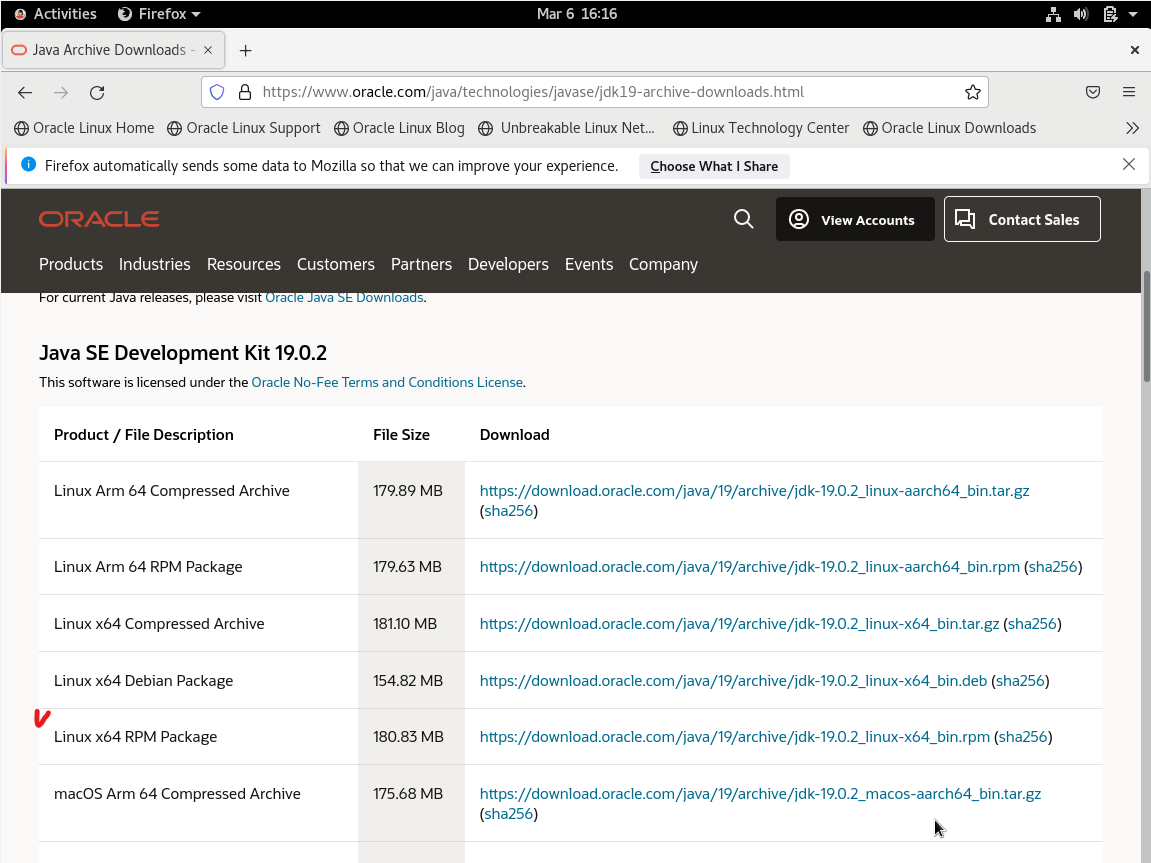This screenshot has width=1151, height=863.
Task: Download jdk-19.0.2_macos-aarch64_bin.tar.gz link
Action: click(760, 794)
